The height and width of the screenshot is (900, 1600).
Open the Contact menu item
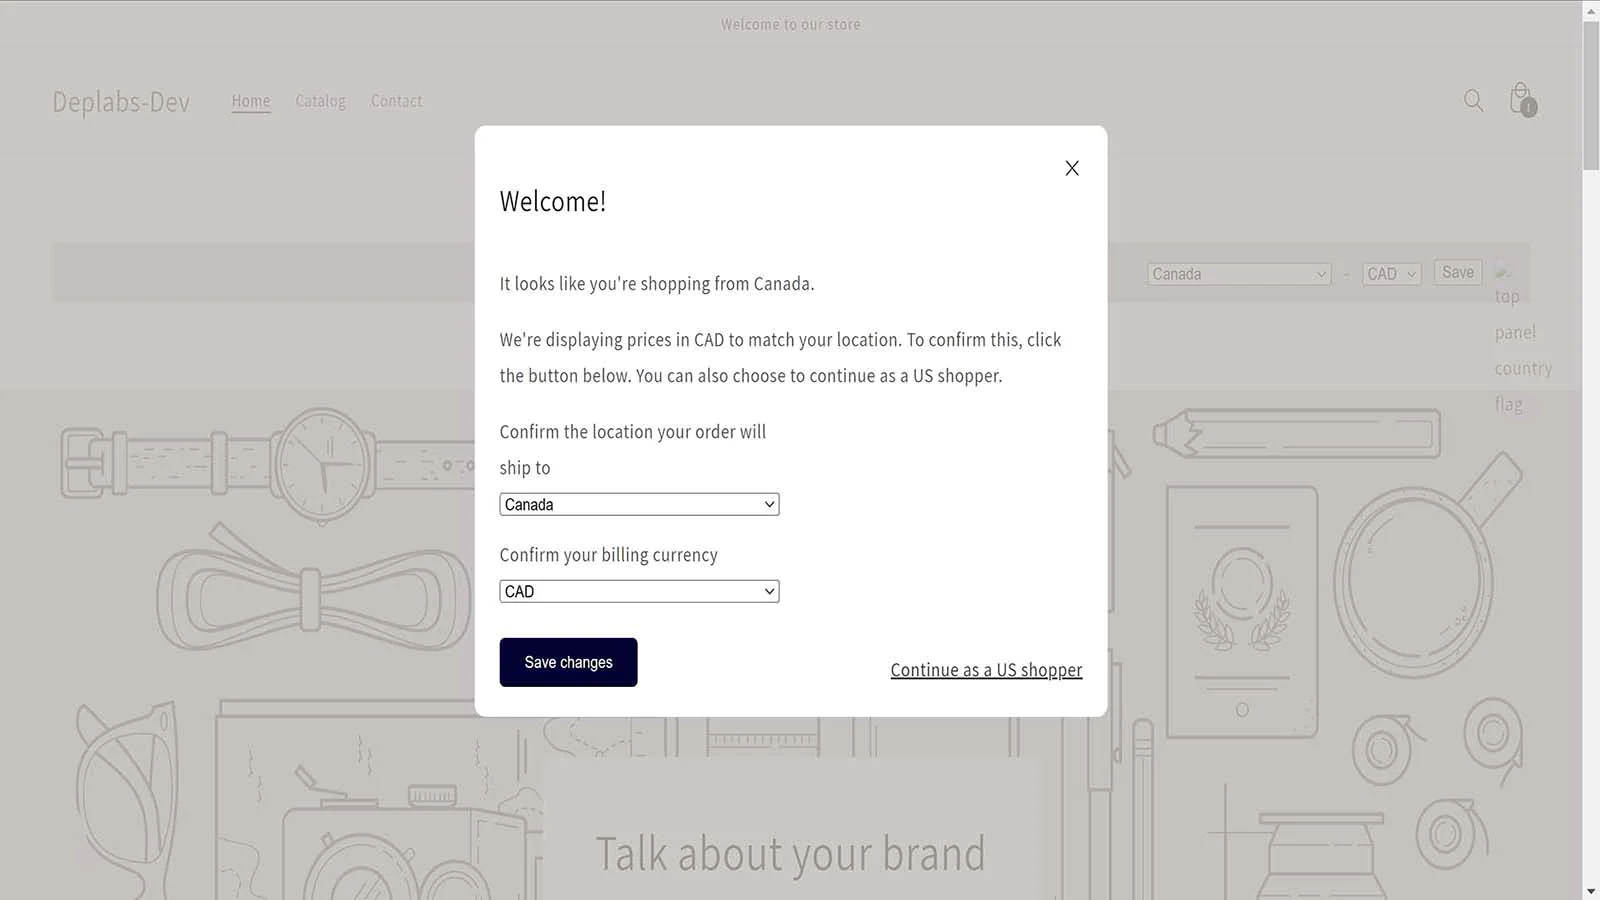(x=396, y=101)
